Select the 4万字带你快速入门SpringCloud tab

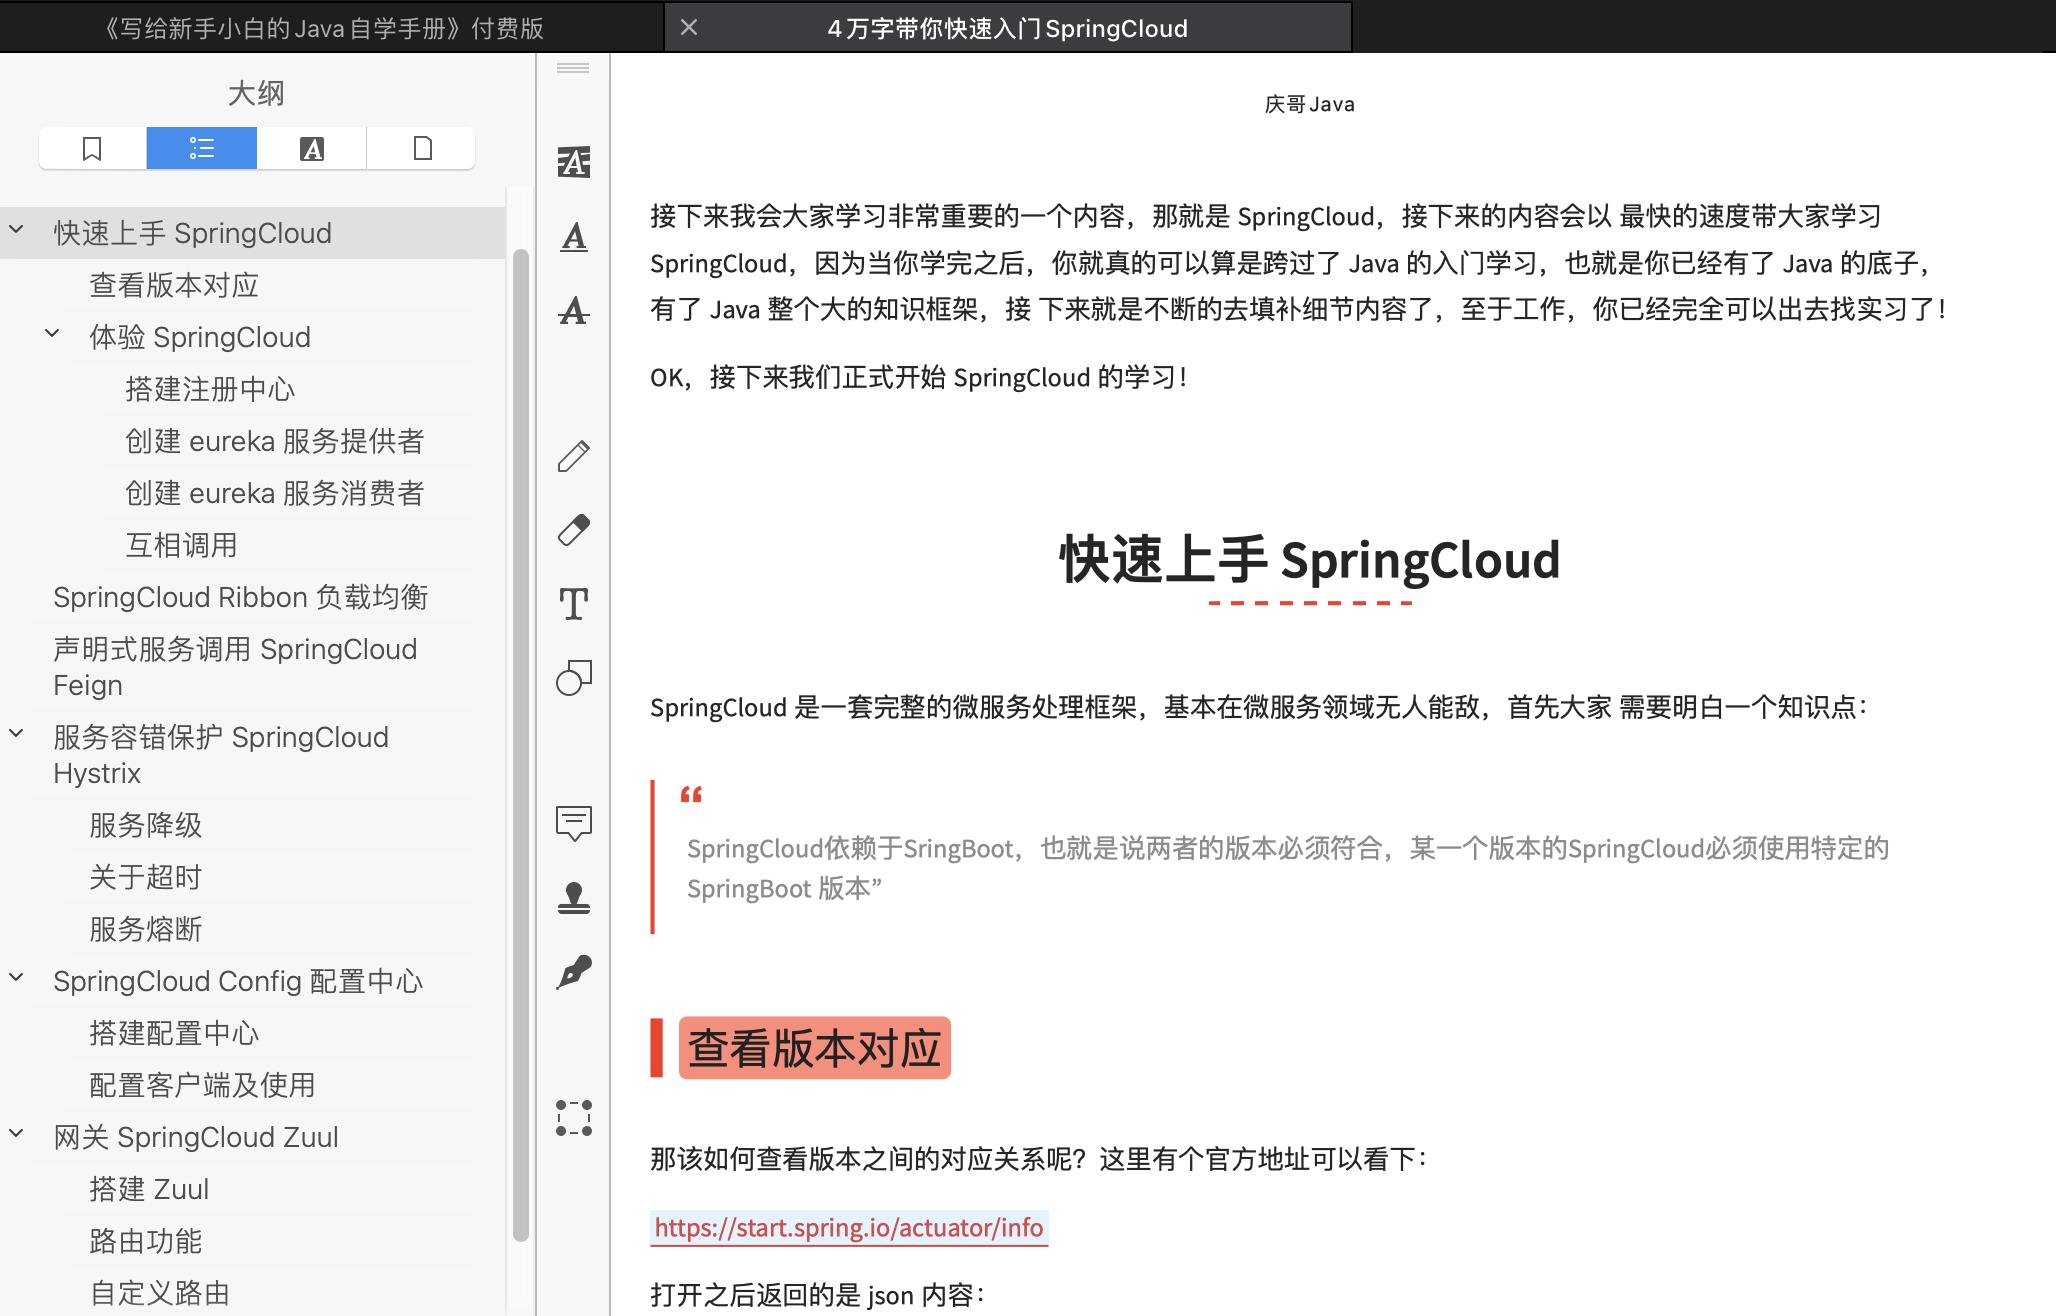[1008, 28]
